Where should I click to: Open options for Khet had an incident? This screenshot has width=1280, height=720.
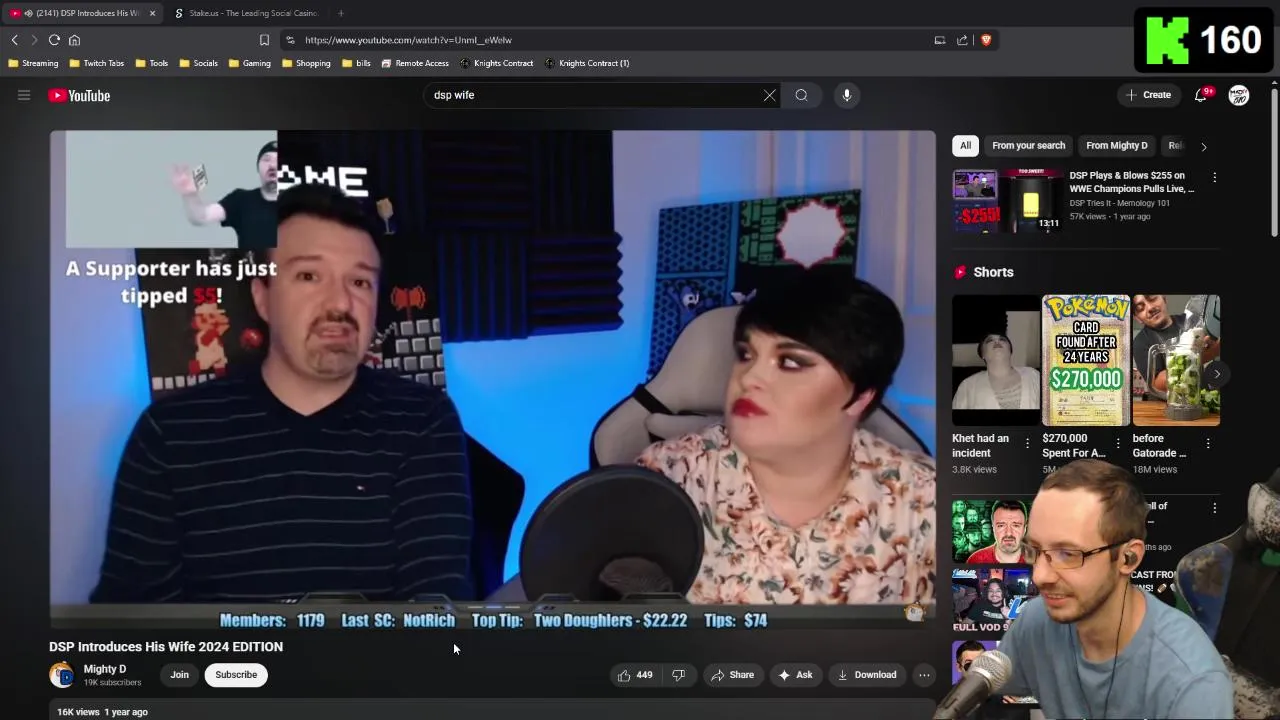(1027, 444)
